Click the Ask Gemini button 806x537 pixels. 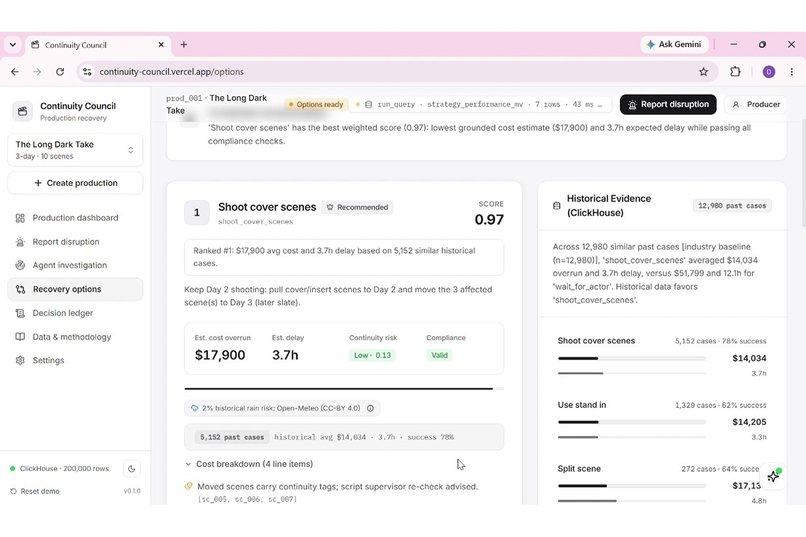(x=674, y=45)
